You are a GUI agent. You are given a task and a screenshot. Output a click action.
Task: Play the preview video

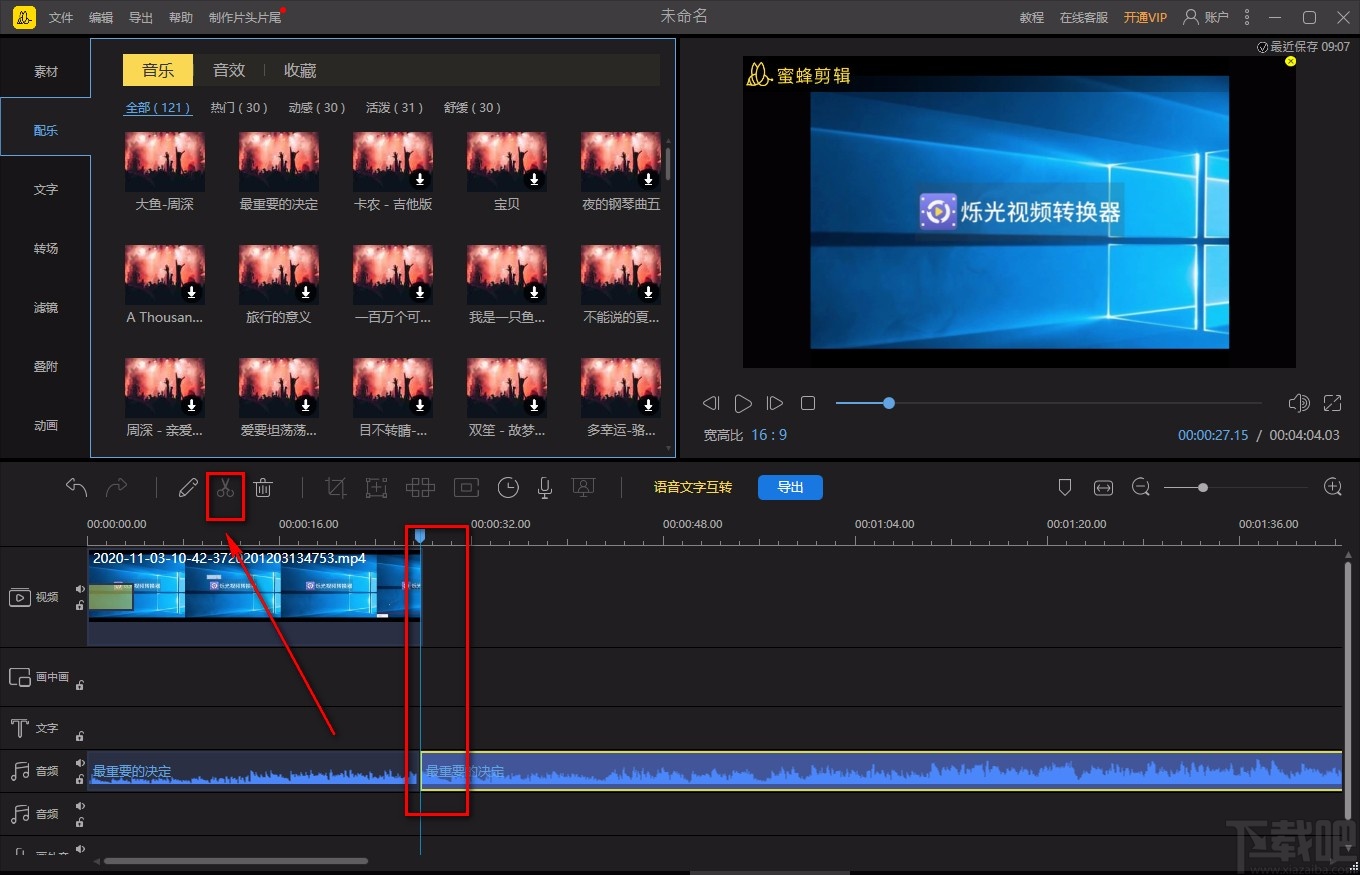tap(743, 403)
